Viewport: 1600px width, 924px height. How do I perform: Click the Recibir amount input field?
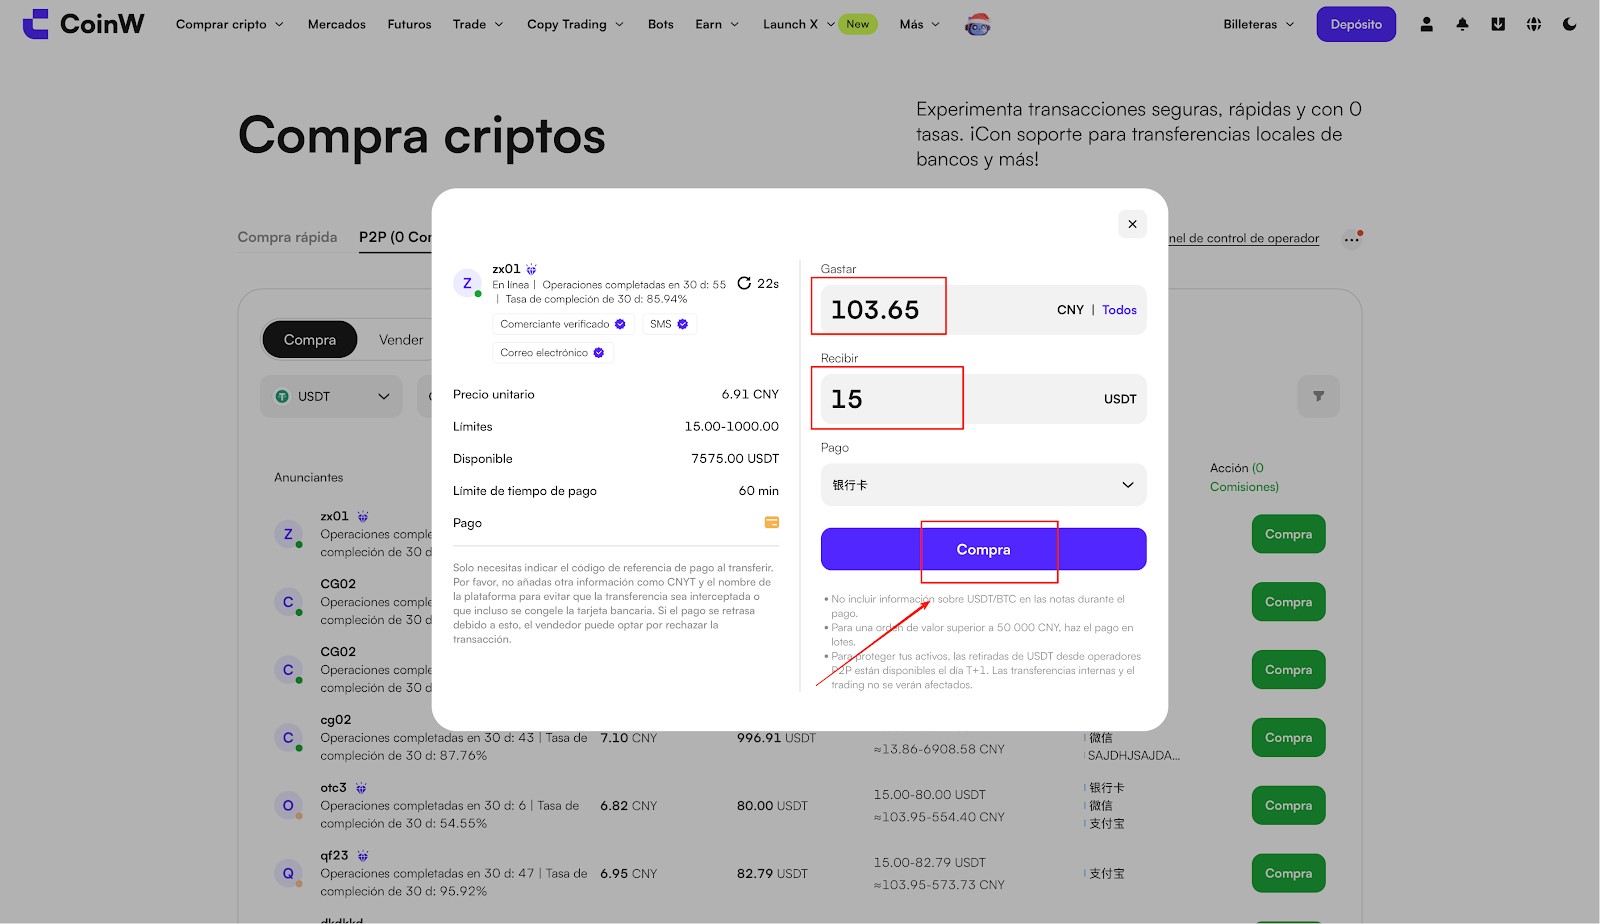click(x=960, y=399)
